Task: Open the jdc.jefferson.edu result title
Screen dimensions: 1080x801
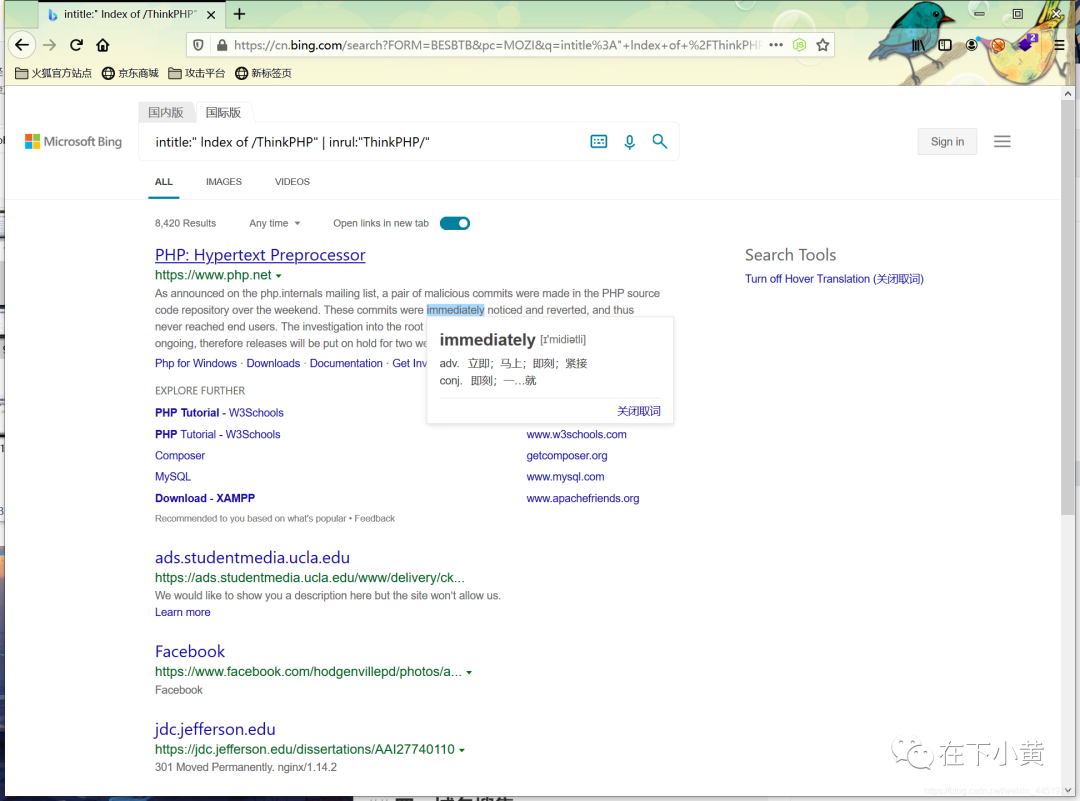Action: 215,729
